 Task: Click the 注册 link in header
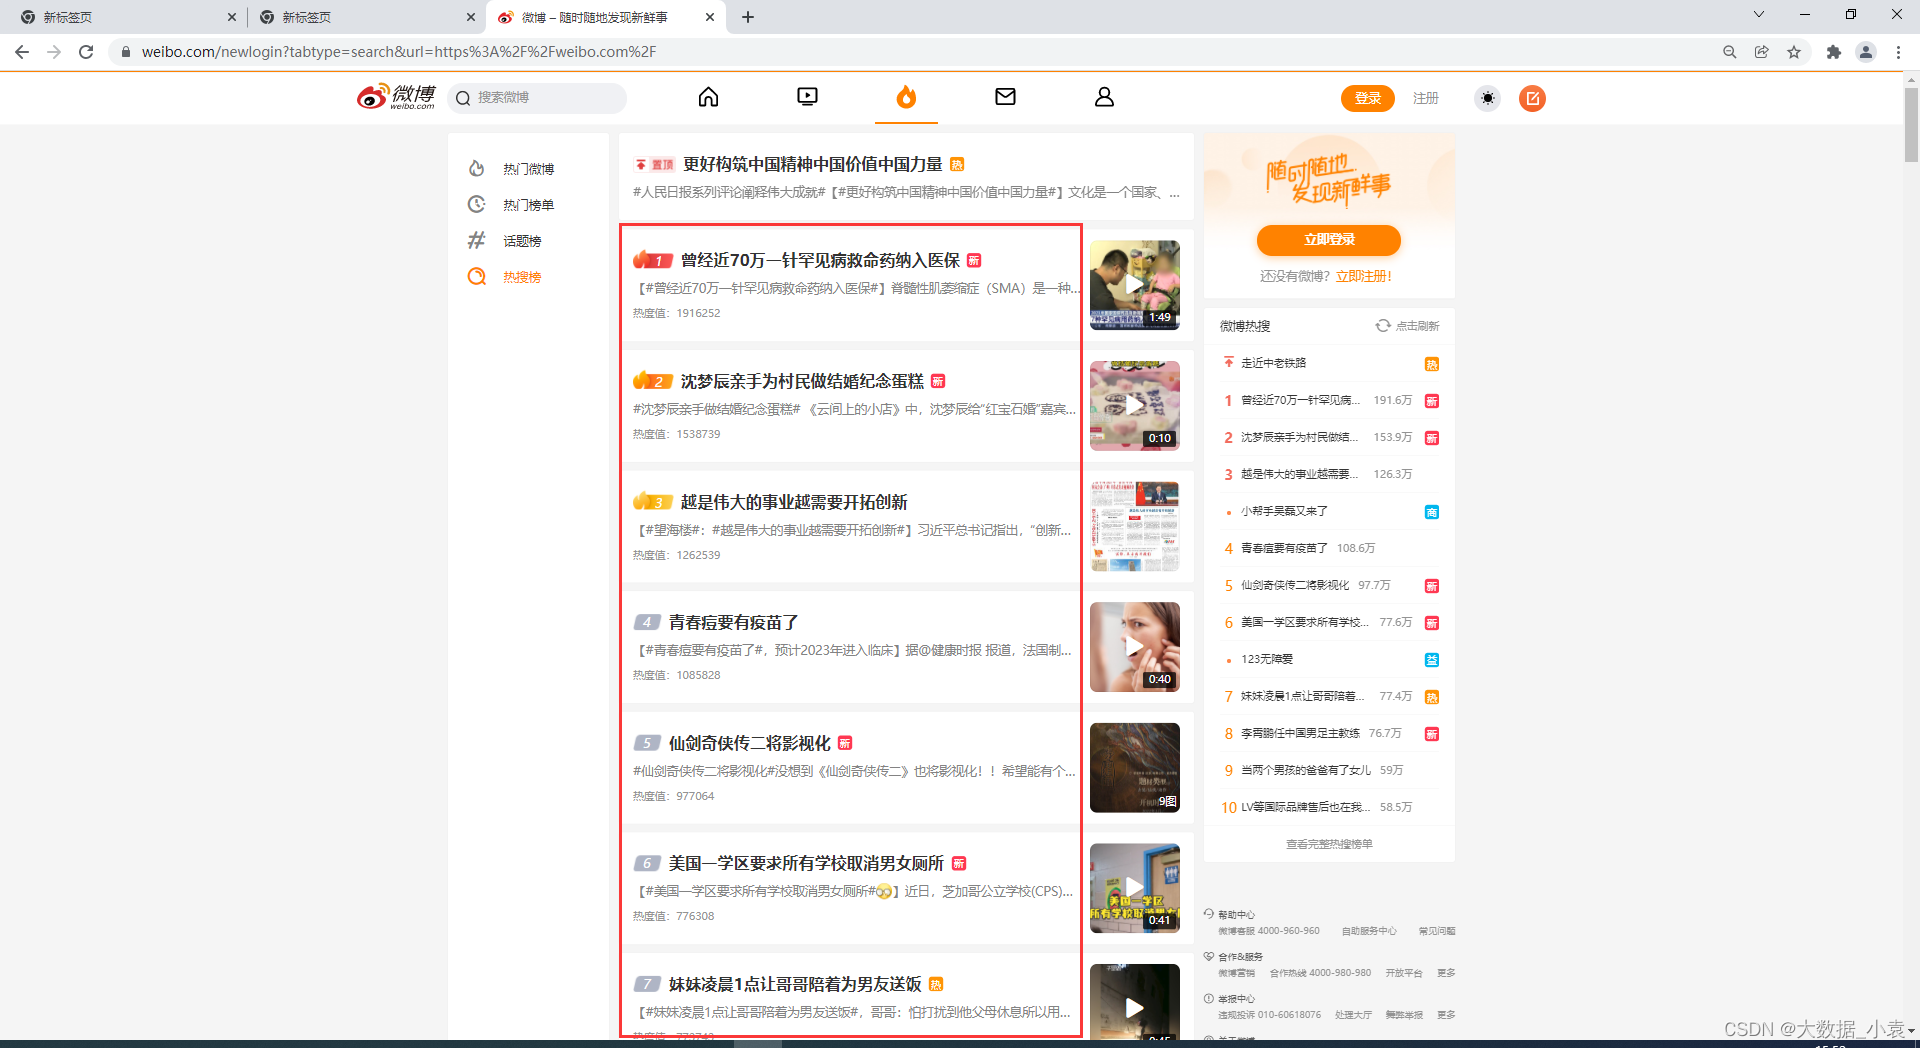(x=1426, y=98)
